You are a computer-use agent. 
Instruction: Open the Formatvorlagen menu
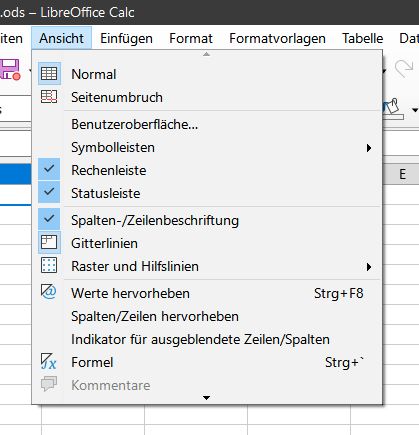[277, 38]
